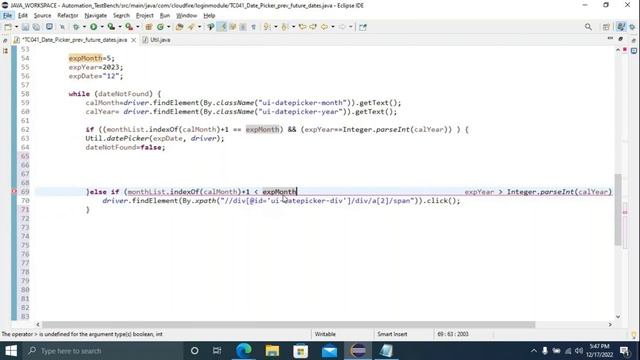Image resolution: width=640 pixels, height=360 pixels.
Task: Open Microsoft Edge from the taskbar
Action: click(244, 351)
